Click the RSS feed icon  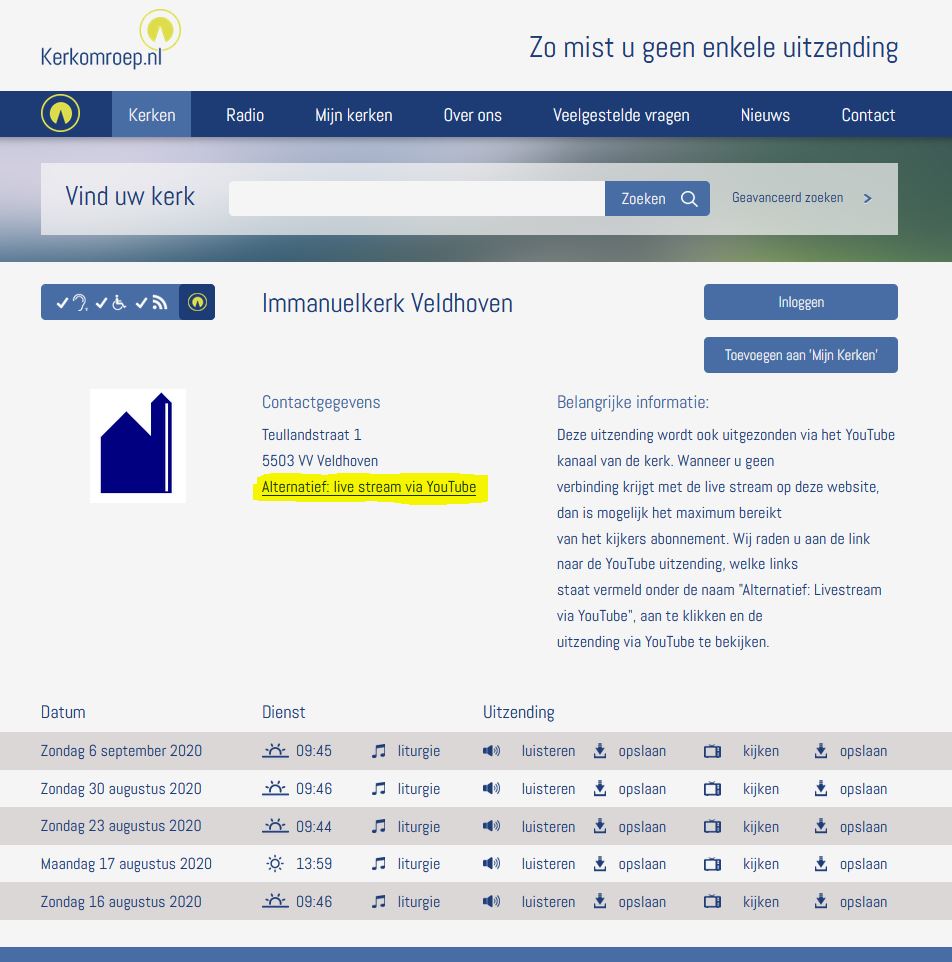[159, 302]
